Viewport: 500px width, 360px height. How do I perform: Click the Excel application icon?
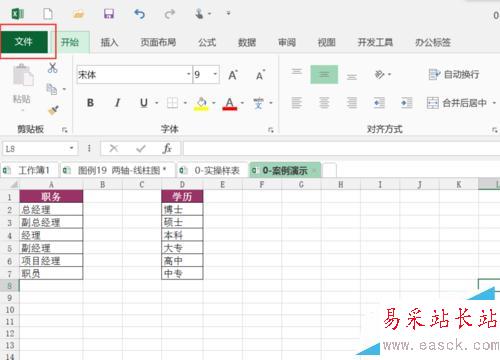click(17, 14)
